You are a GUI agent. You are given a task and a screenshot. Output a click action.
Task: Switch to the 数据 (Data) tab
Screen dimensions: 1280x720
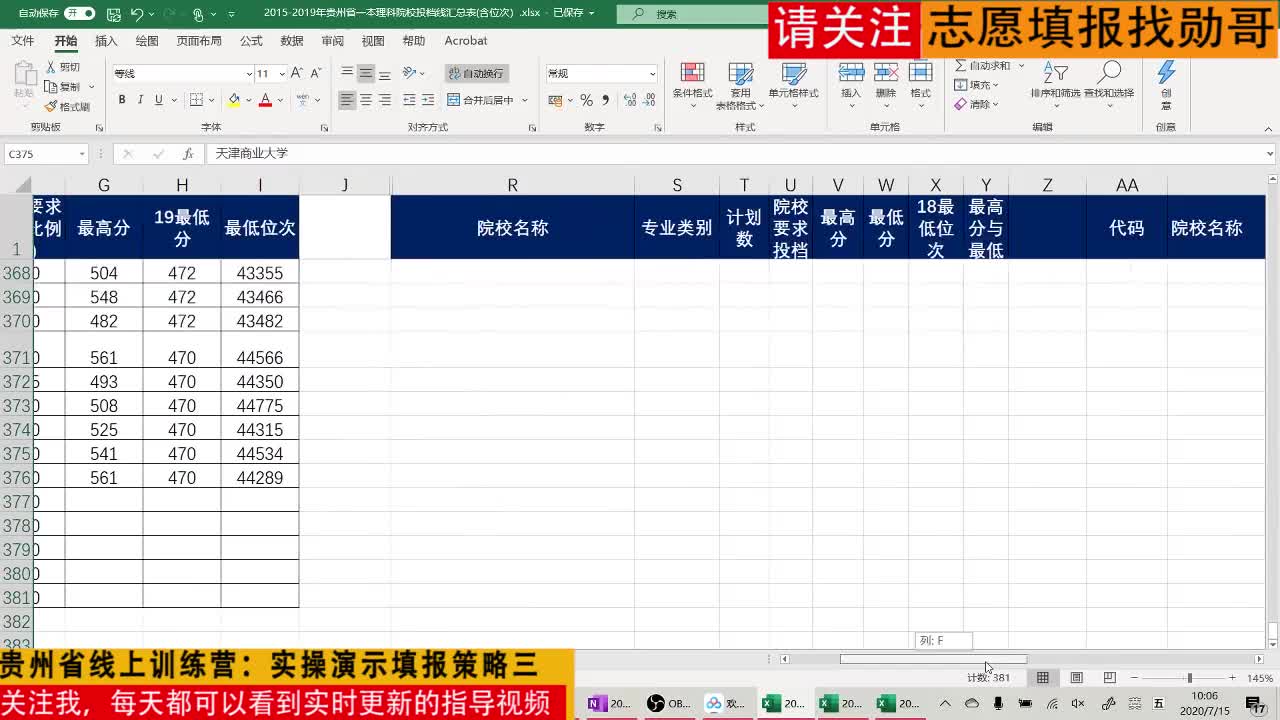click(292, 41)
